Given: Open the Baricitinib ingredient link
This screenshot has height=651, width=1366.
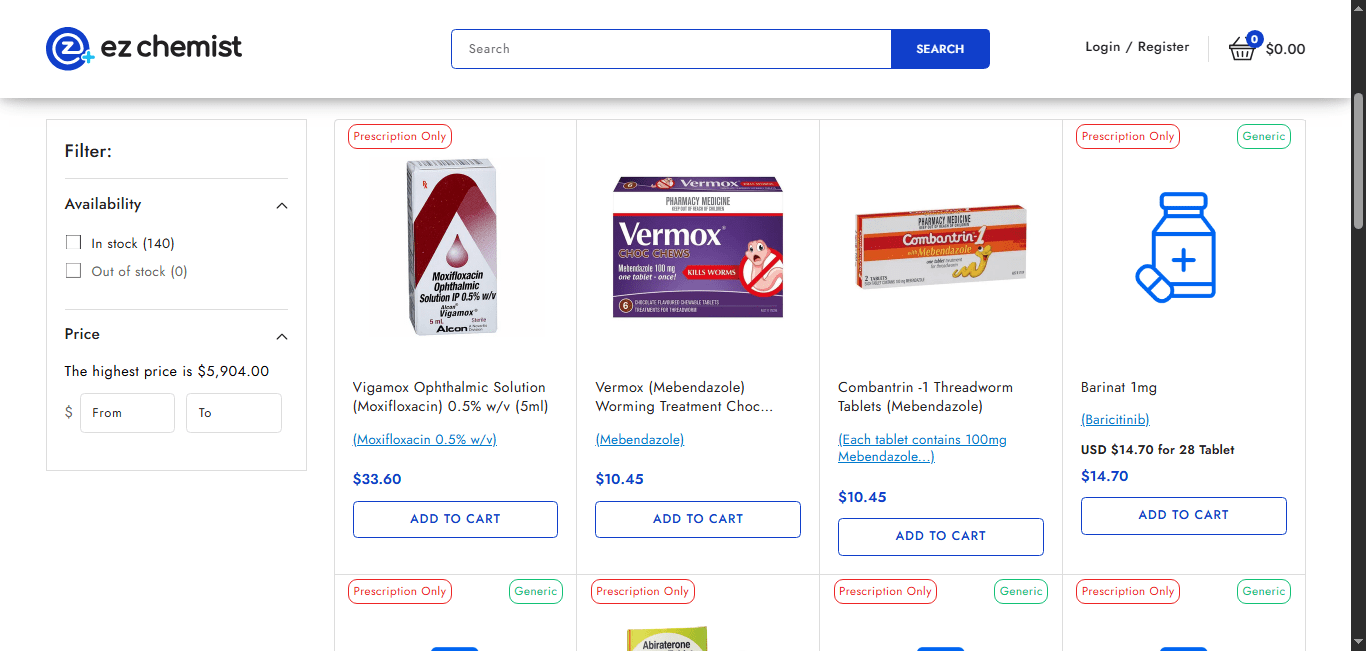Looking at the screenshot, I should click(x=1115, y=420).
